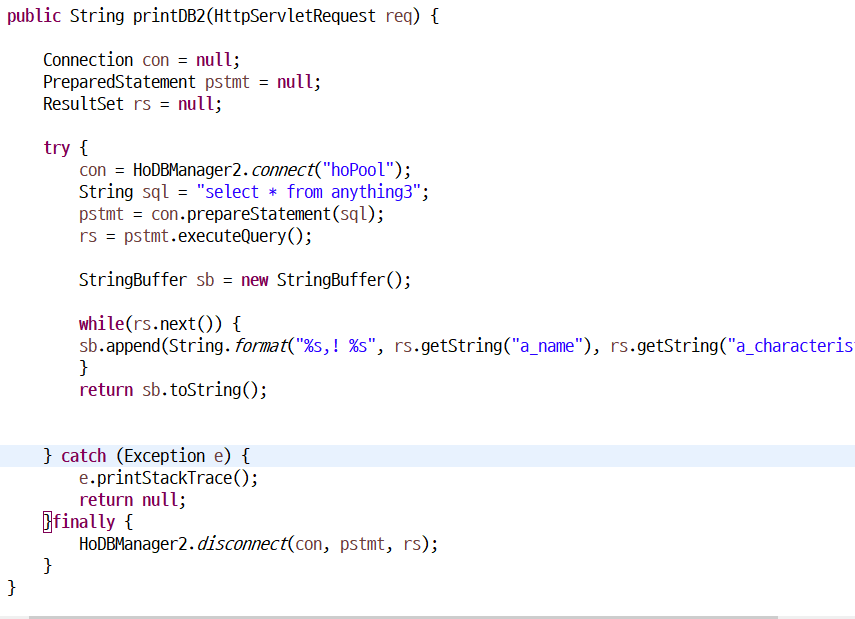Click the 'Connection con = null;' line

pos(141,60)
